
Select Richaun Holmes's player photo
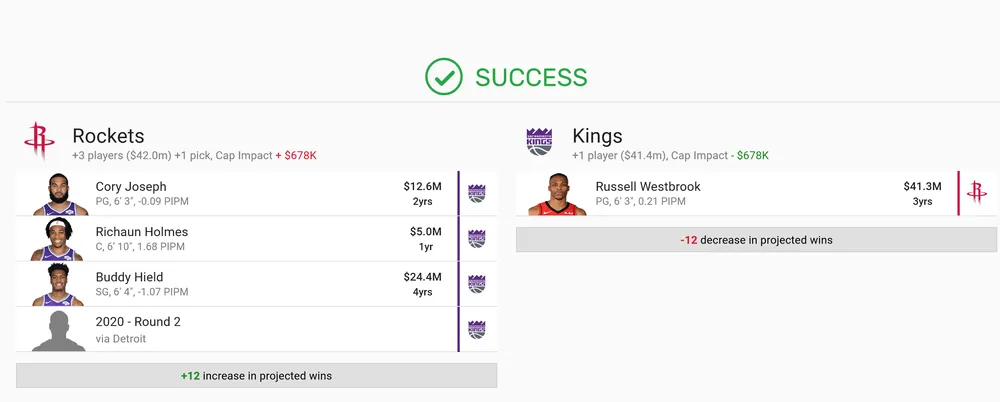point(60,240)
